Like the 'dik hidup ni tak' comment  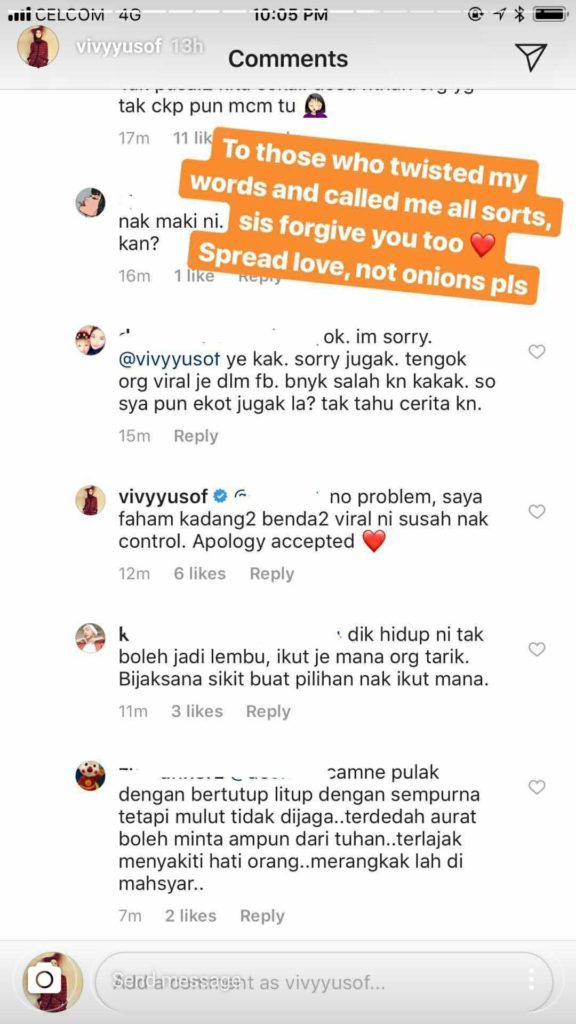point(536,649)
